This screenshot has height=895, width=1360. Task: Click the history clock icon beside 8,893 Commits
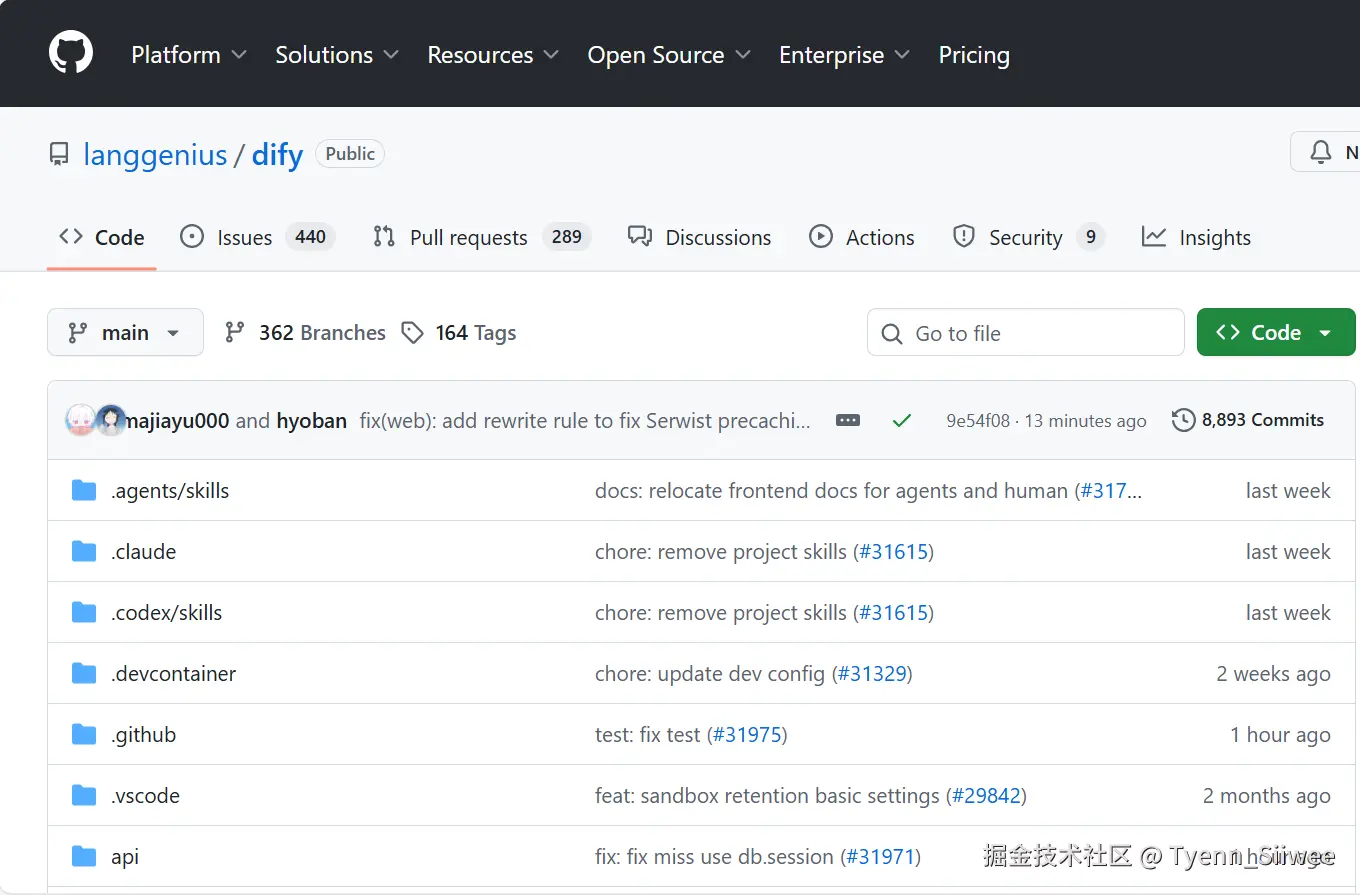(1183, 420)
